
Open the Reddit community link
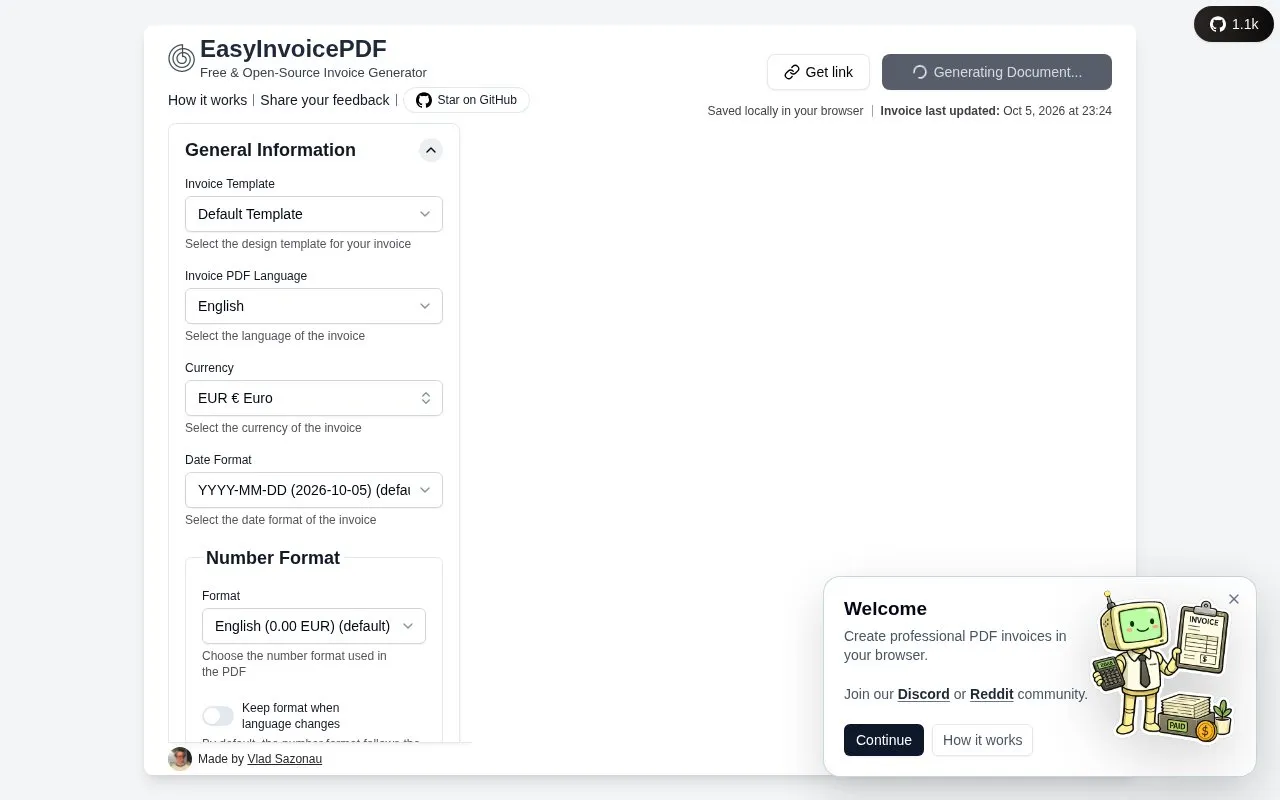(x=992, y=694)
